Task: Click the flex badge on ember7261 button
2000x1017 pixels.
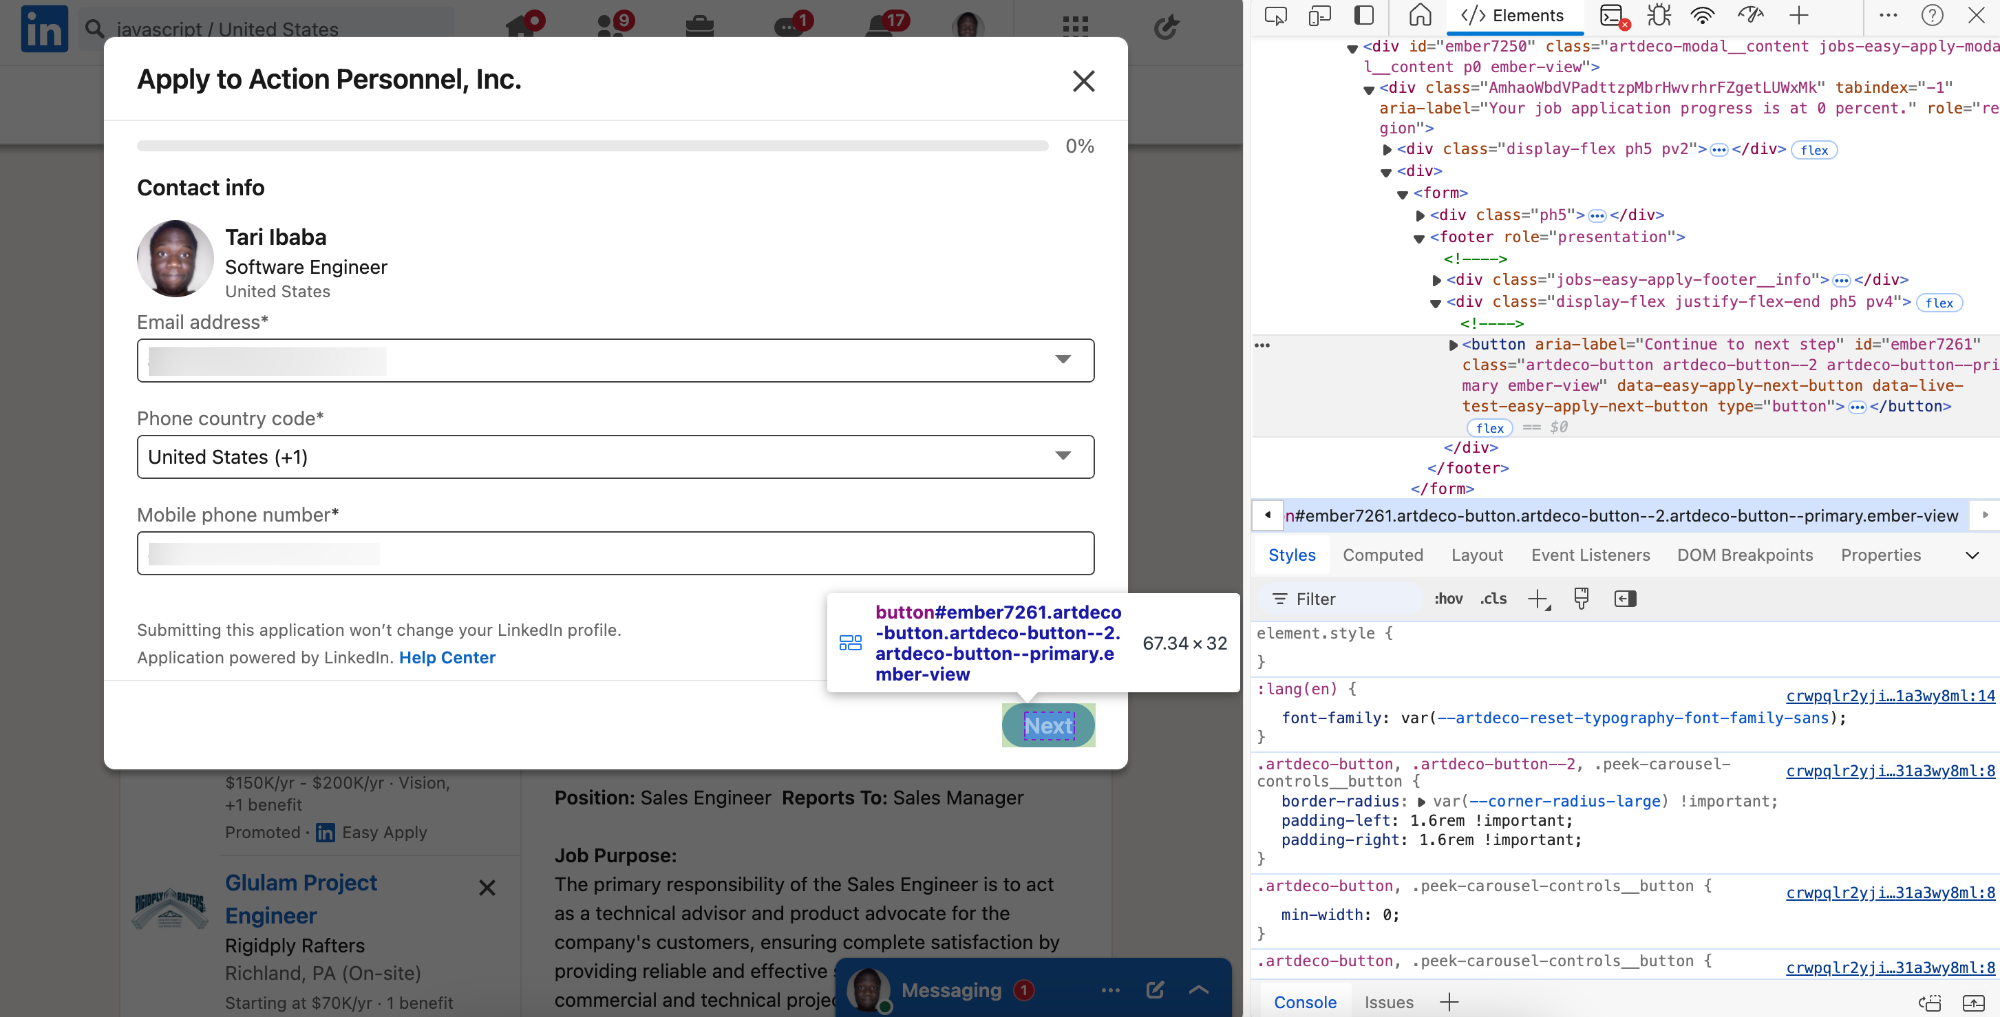Action: pyautogui.click(x=1490, y=428)
